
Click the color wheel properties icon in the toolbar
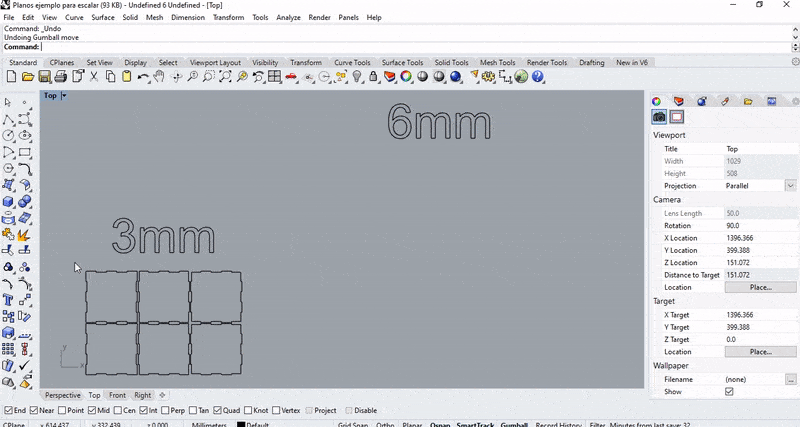pyautogui.click(x=406, y=77)
